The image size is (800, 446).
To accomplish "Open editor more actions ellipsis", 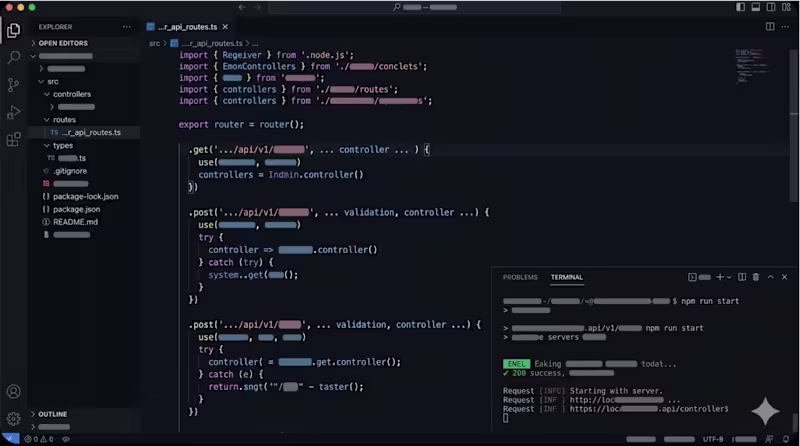I will coord(785,27).
